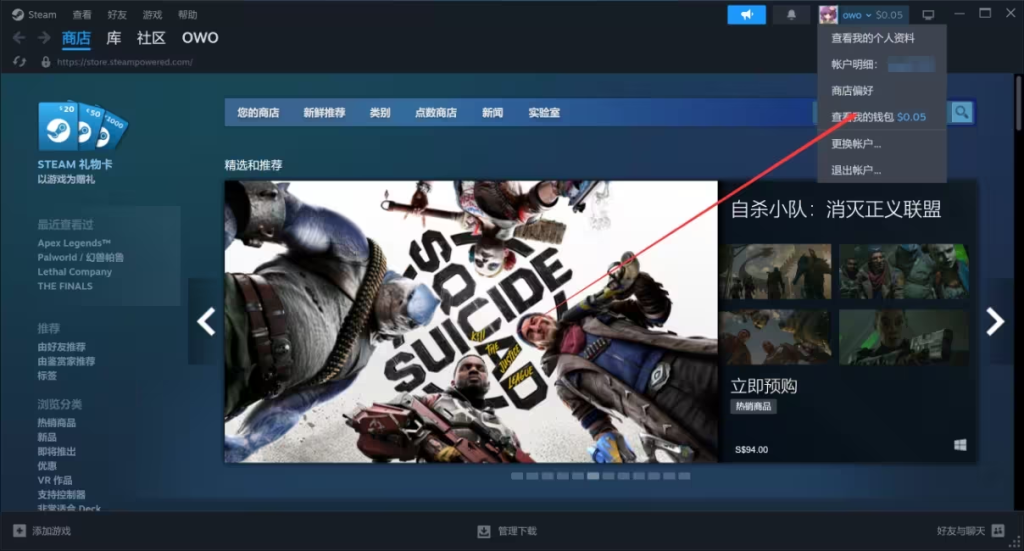Open 即将推出 browse category
This screenshot has width=1024, height=551.
point(57,451)
